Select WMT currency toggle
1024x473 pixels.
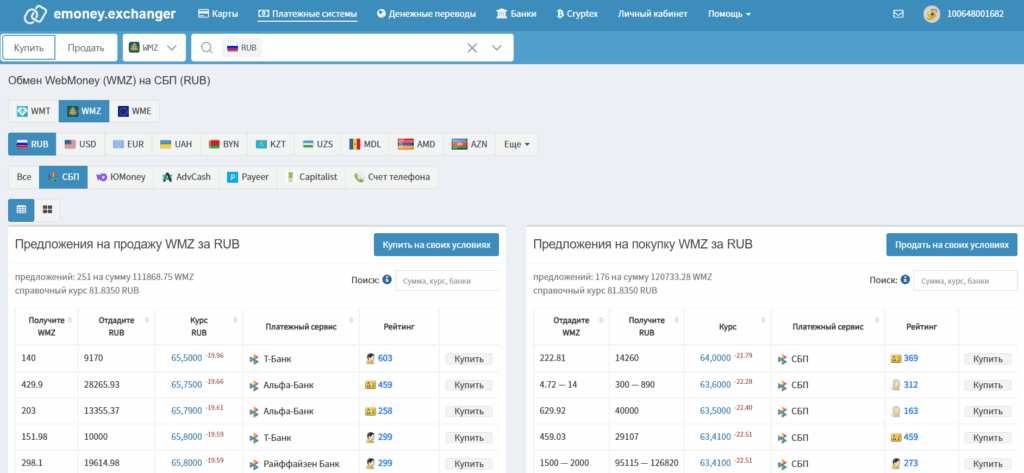coord(34,111)
